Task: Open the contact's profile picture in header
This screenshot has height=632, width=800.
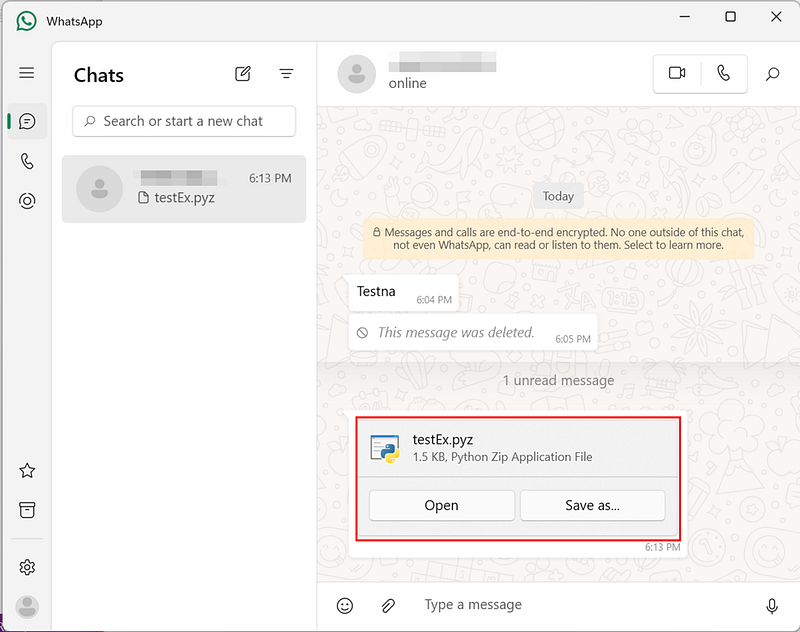Action: 357,74
